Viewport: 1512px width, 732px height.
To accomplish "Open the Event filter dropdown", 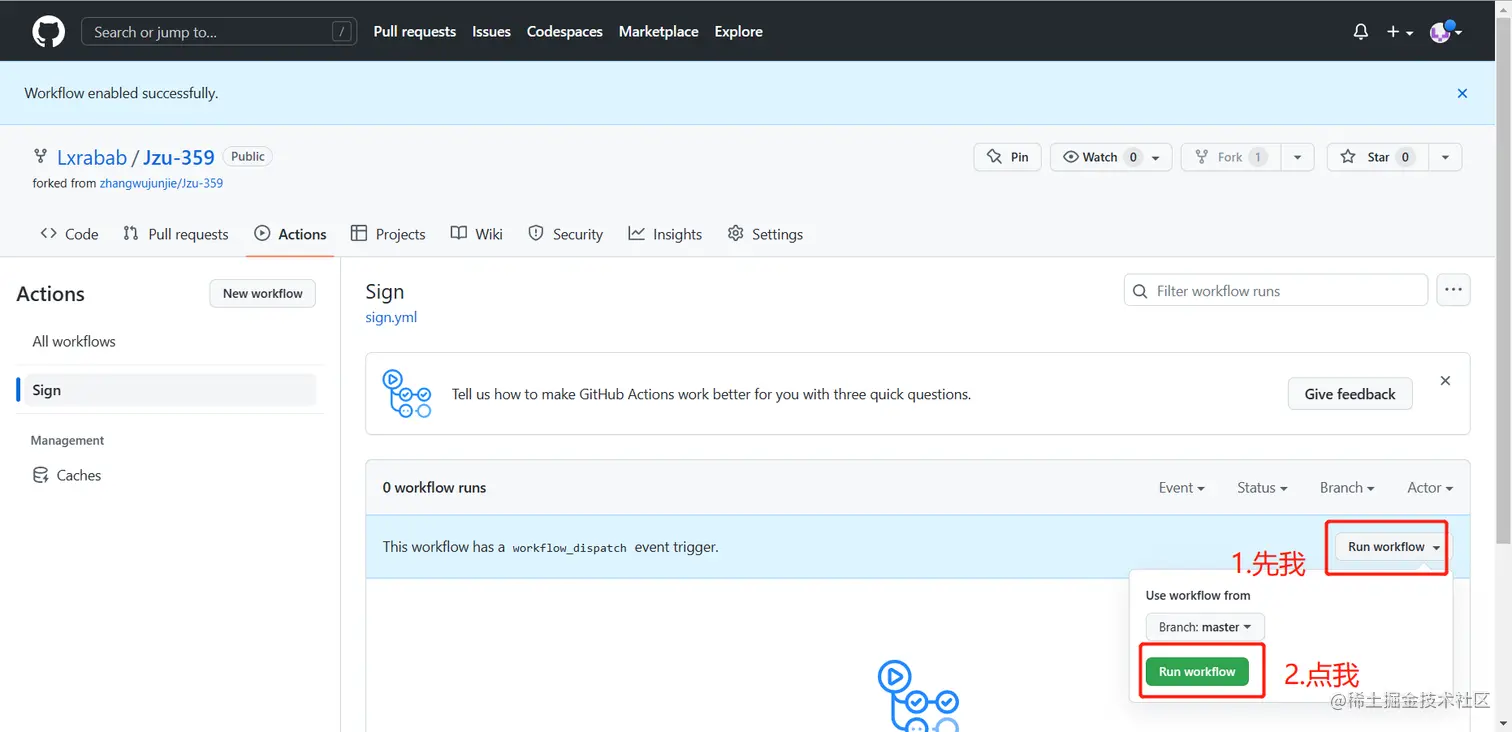I will pos(1181,488).
